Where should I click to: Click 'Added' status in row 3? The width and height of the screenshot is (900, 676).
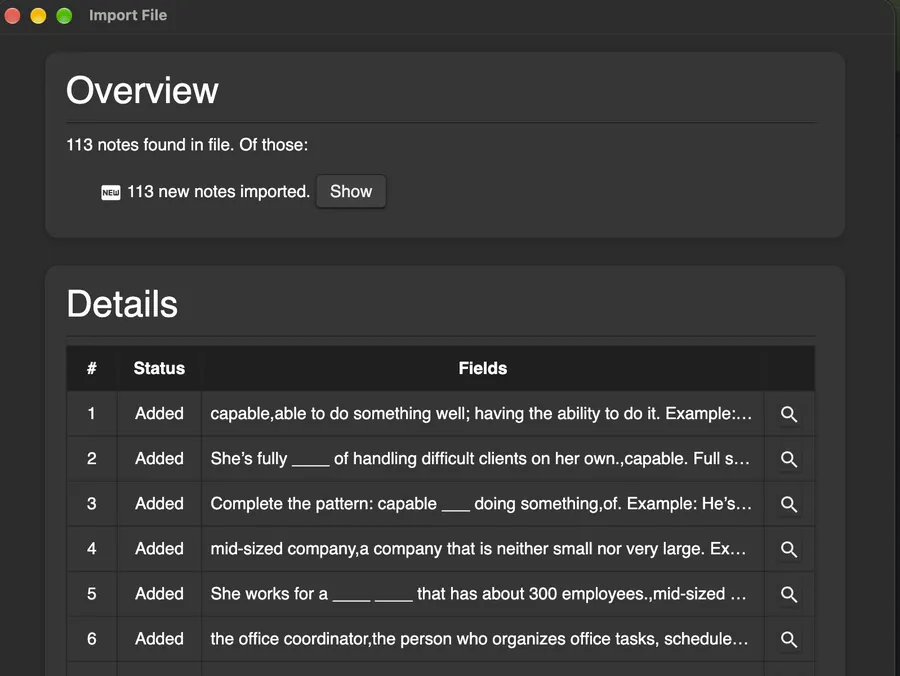coord(159,504)
